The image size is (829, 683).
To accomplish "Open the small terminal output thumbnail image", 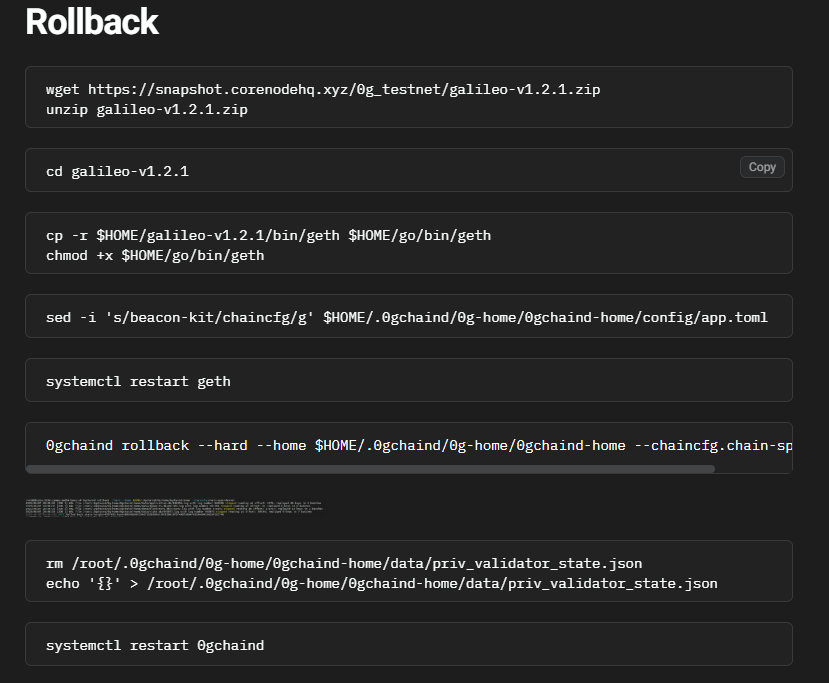I will click(x=174, y=507).
